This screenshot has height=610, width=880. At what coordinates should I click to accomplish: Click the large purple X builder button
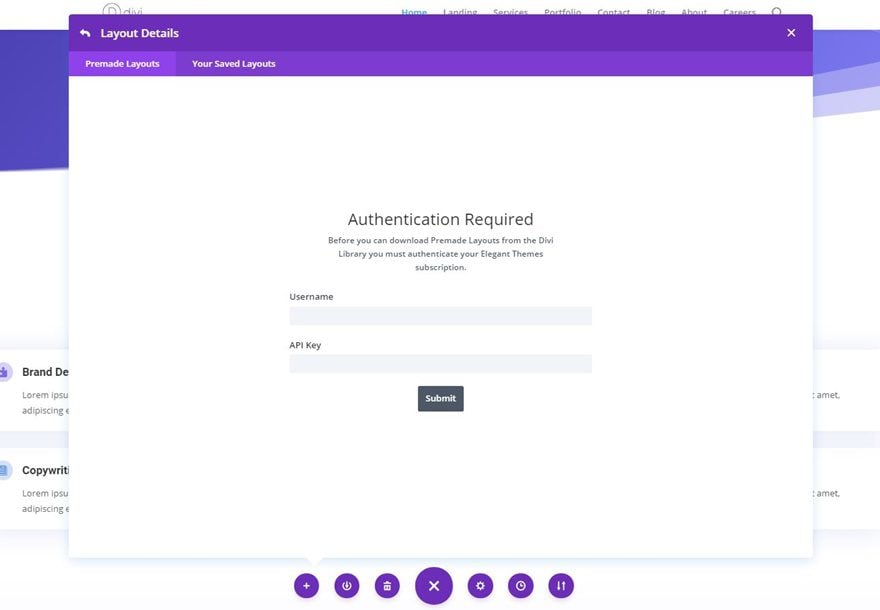pos(434,586)
